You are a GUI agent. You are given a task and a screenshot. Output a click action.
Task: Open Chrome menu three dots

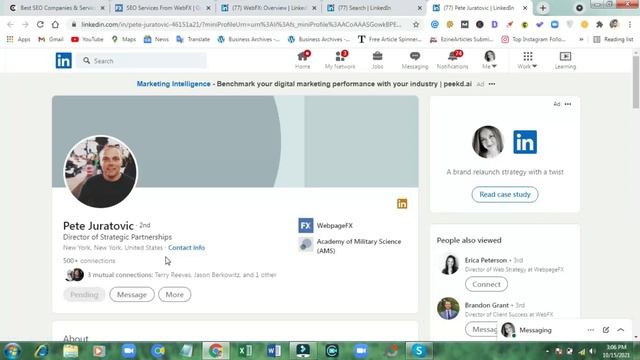630,24
